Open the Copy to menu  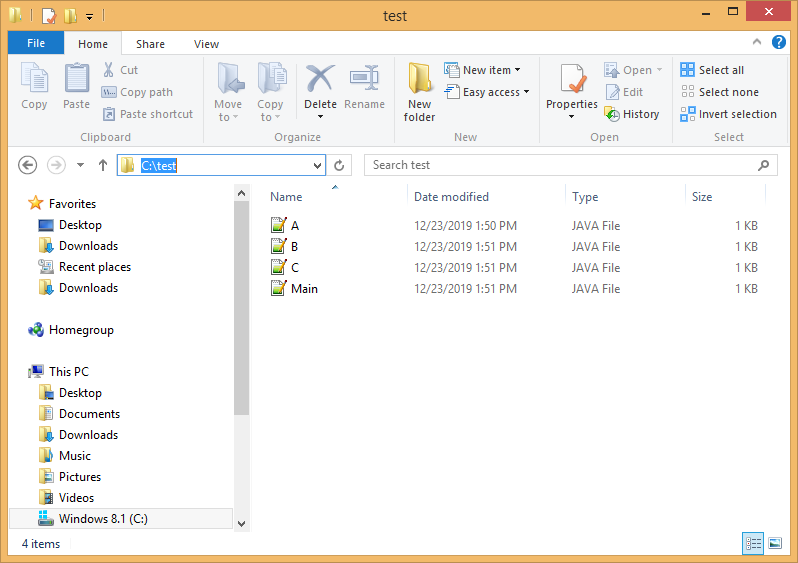pyautogui.click(x=270, y=92)
